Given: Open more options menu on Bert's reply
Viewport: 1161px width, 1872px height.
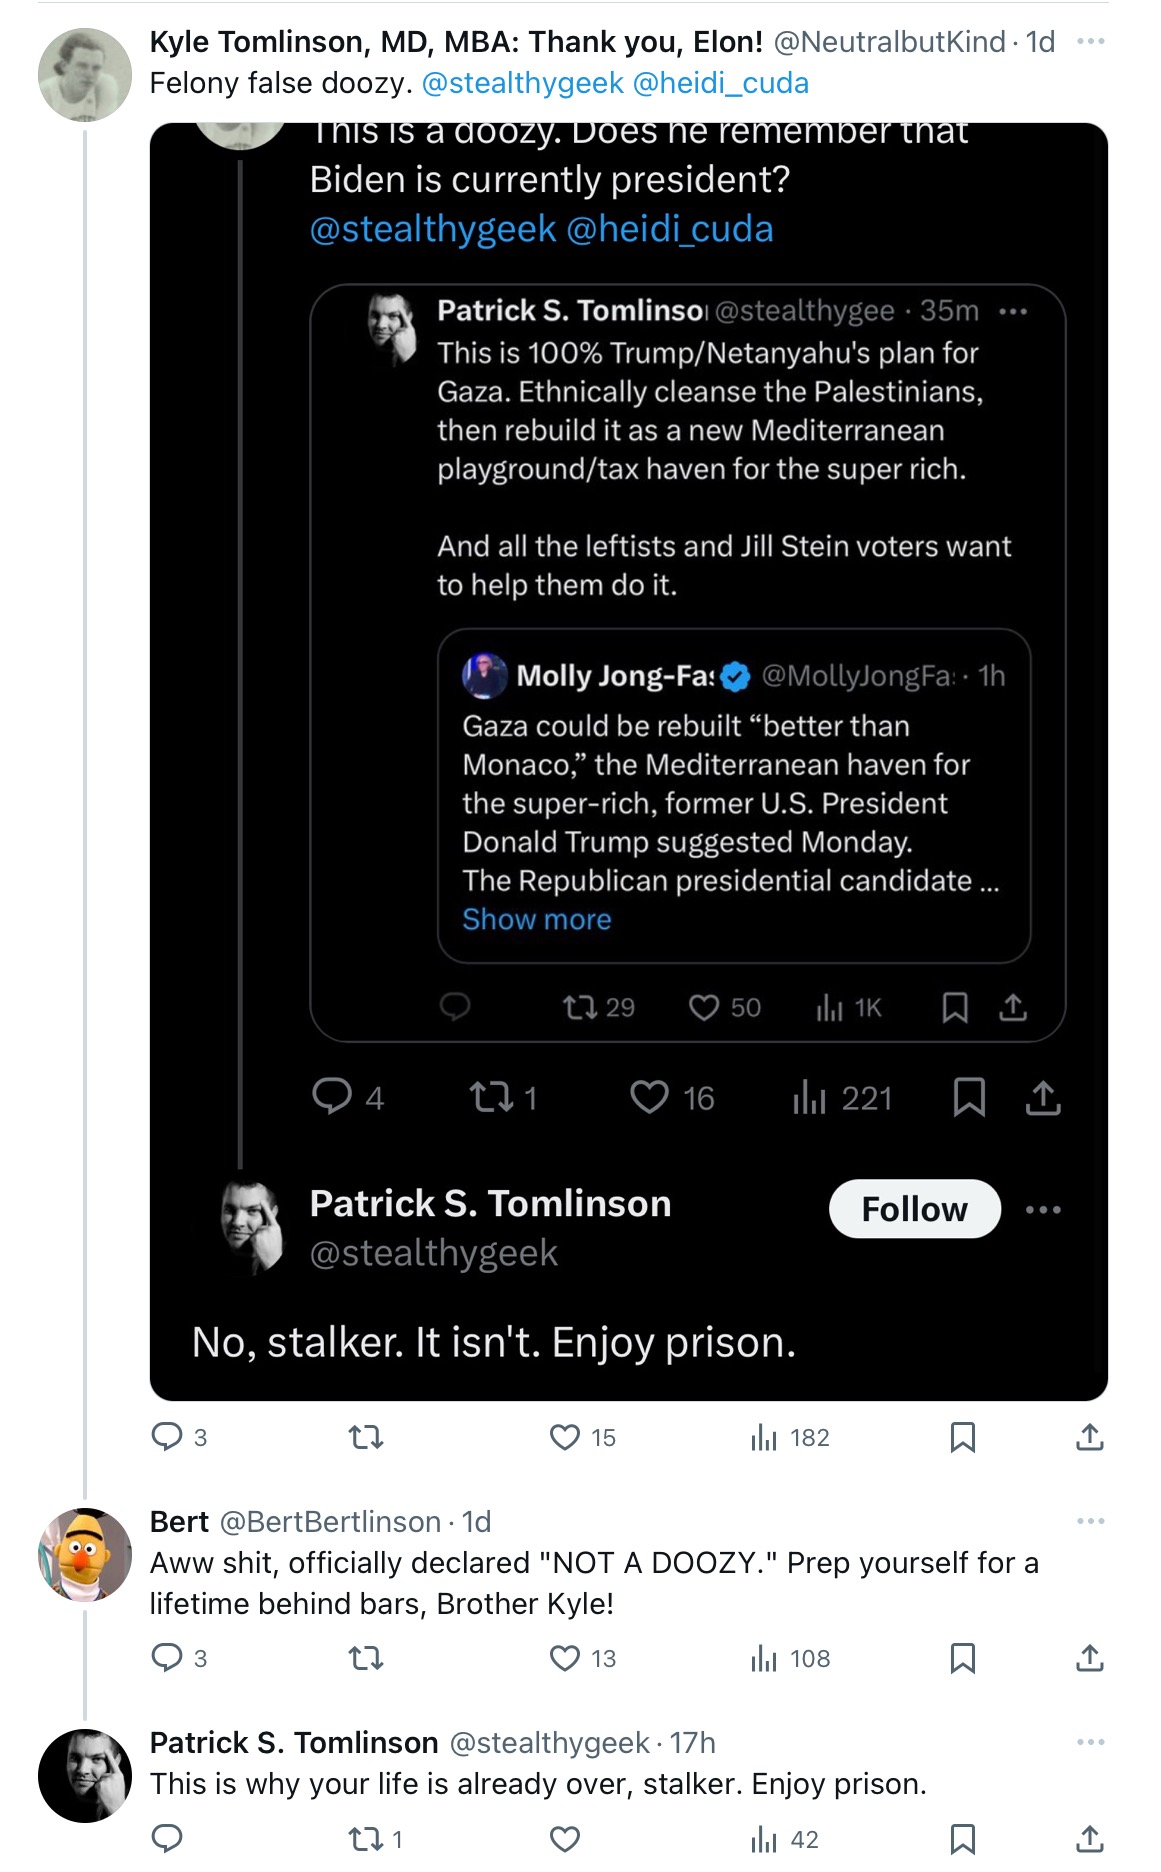Looking at the screenshot, I should (x=1090, y=1521).
